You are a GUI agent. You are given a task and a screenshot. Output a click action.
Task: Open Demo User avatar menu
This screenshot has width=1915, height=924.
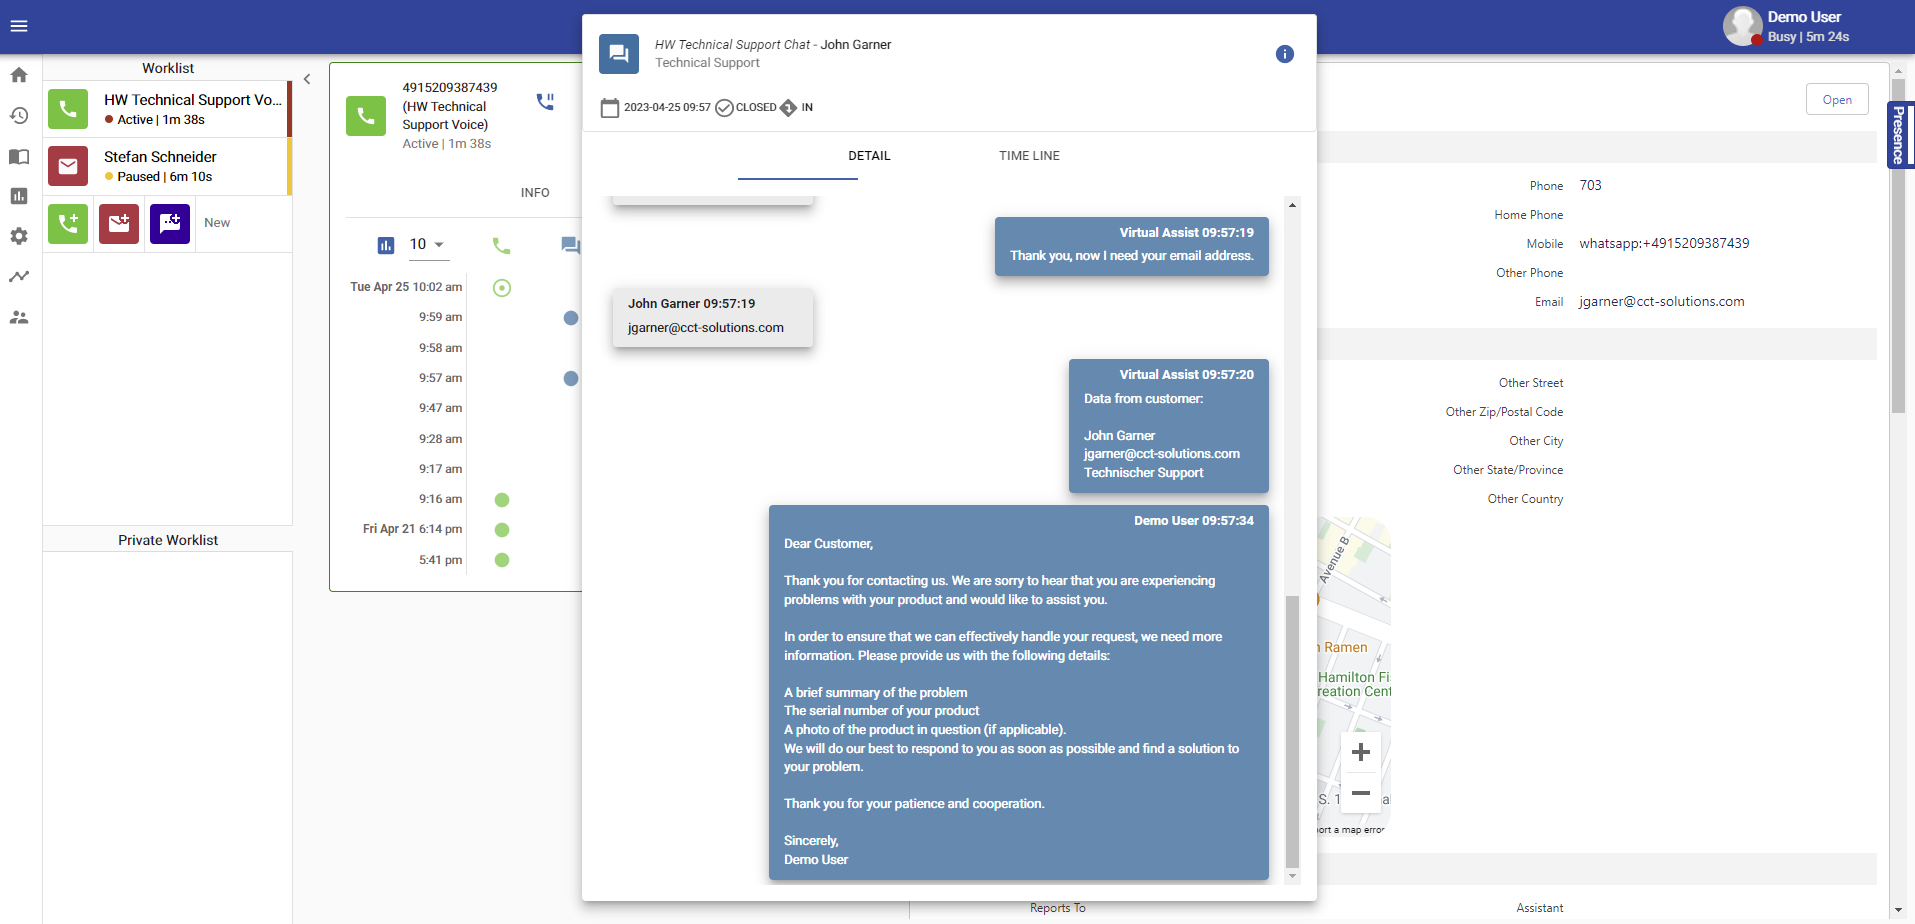coord(1743,26)
